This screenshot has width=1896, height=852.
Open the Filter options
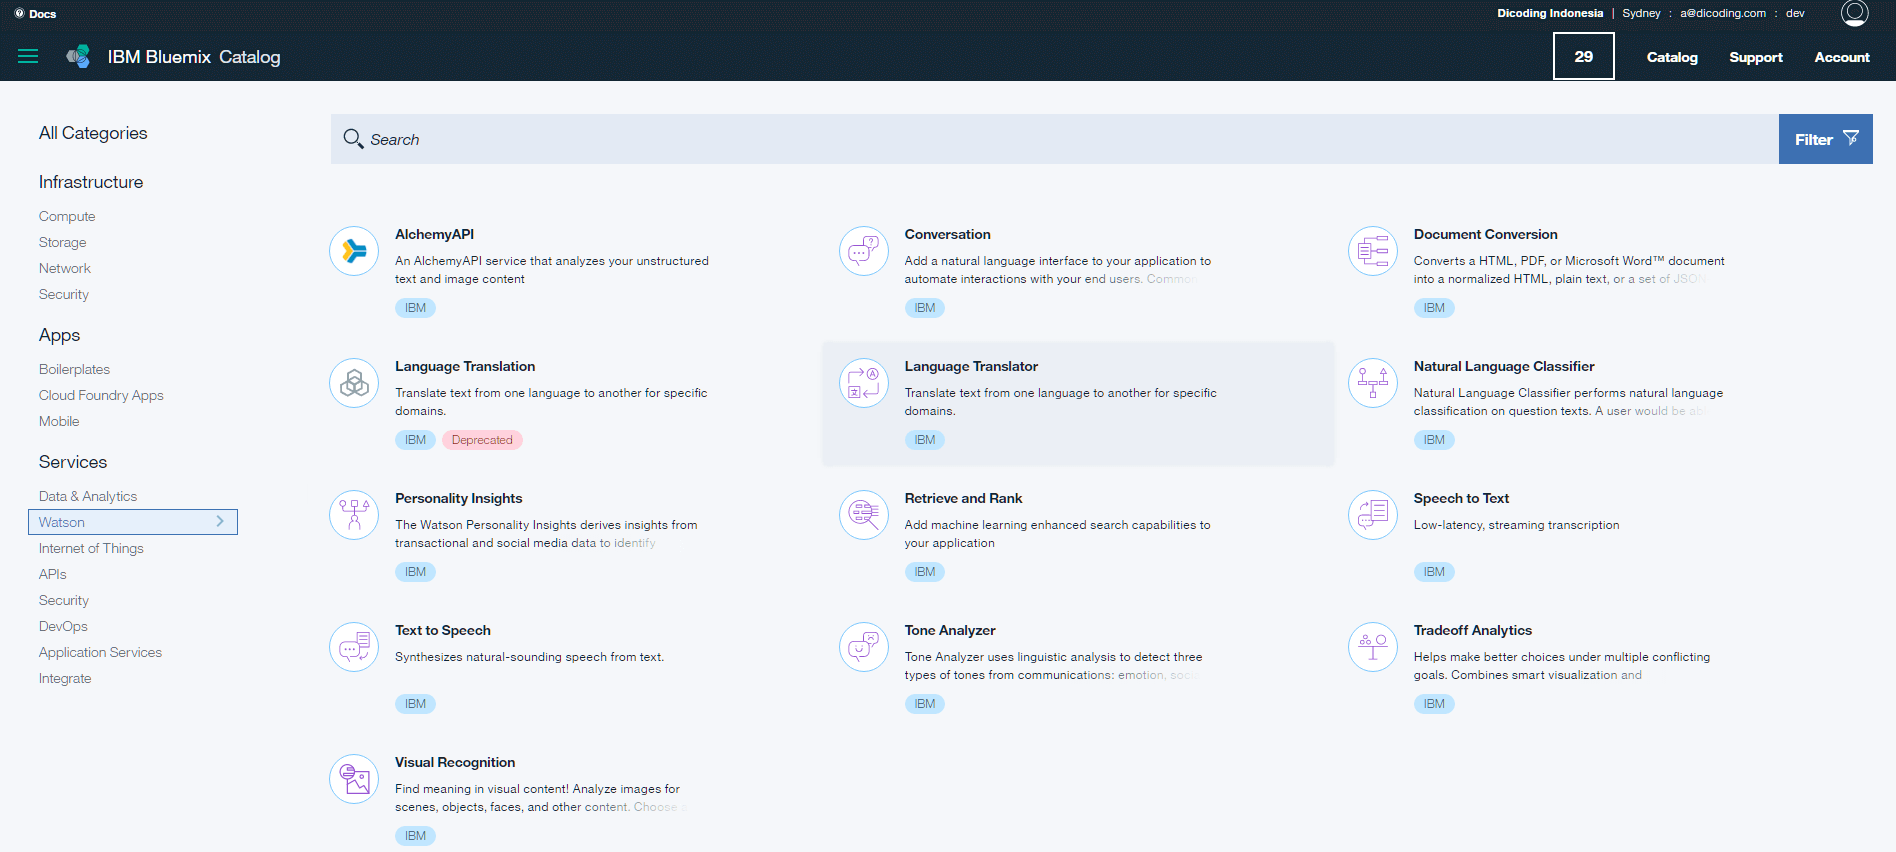point(1825,139)
